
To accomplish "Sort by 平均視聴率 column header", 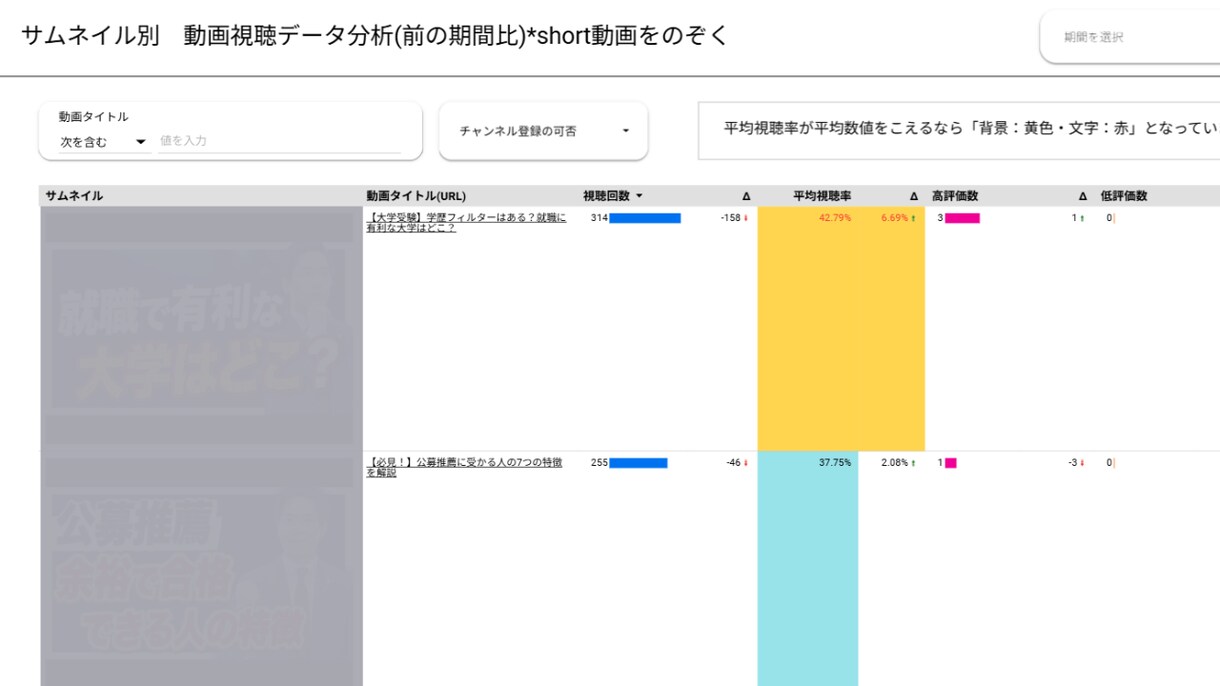I will tap(822, 196).
